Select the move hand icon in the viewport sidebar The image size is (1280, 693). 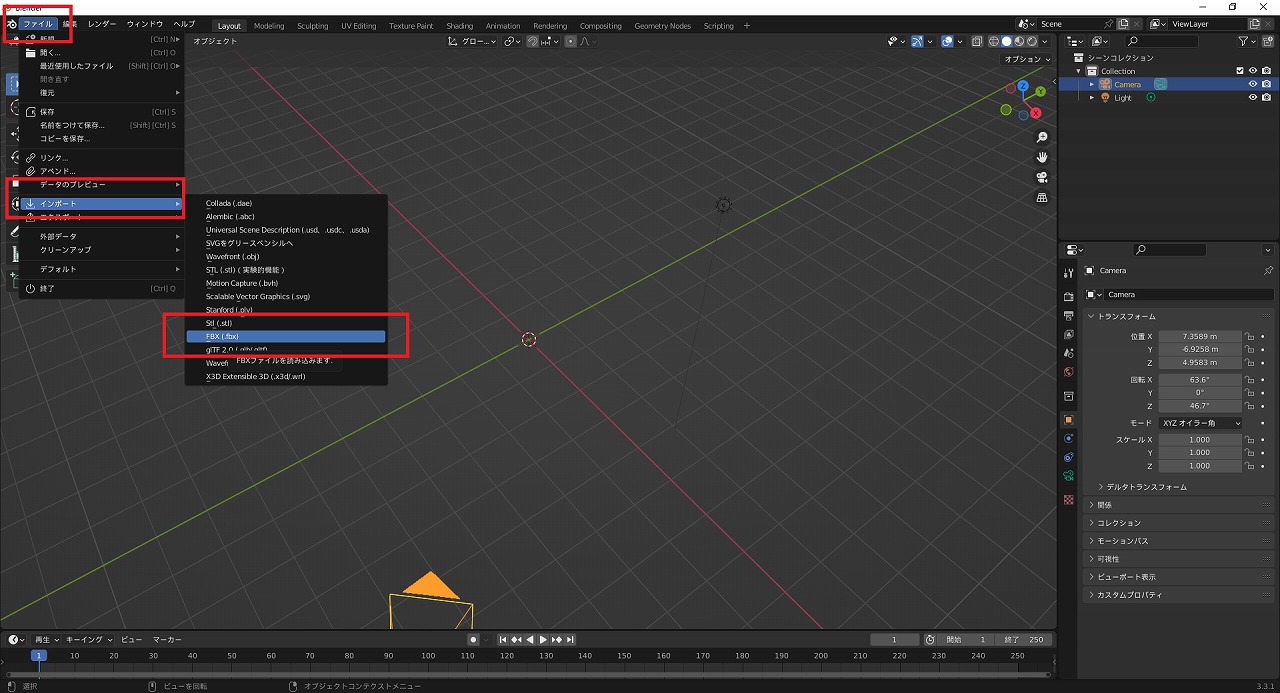point(1043,157)
